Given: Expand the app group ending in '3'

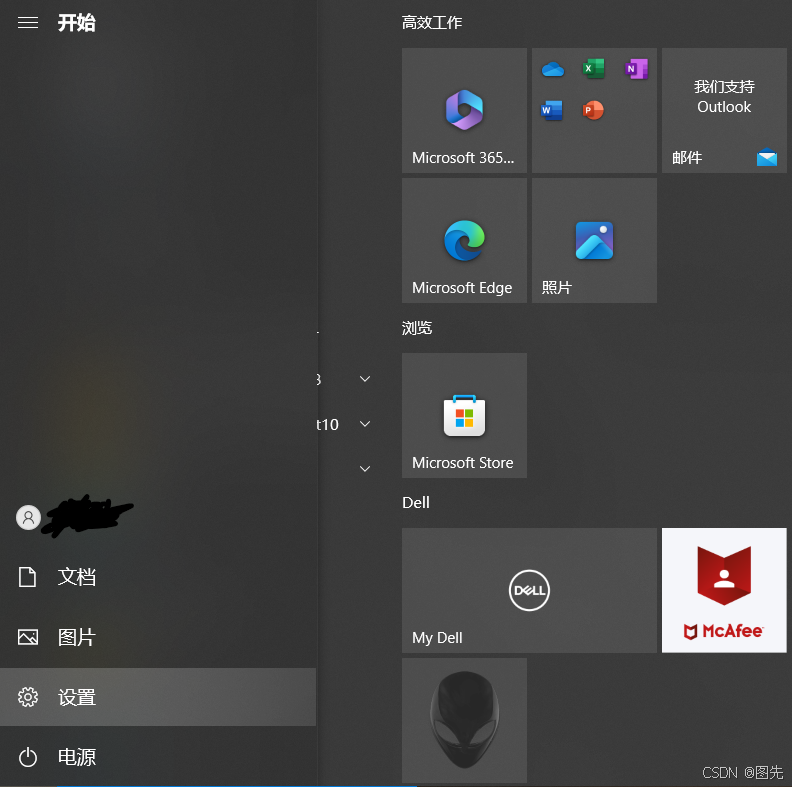Looking at the screenshot, I should tap(365, 379).
